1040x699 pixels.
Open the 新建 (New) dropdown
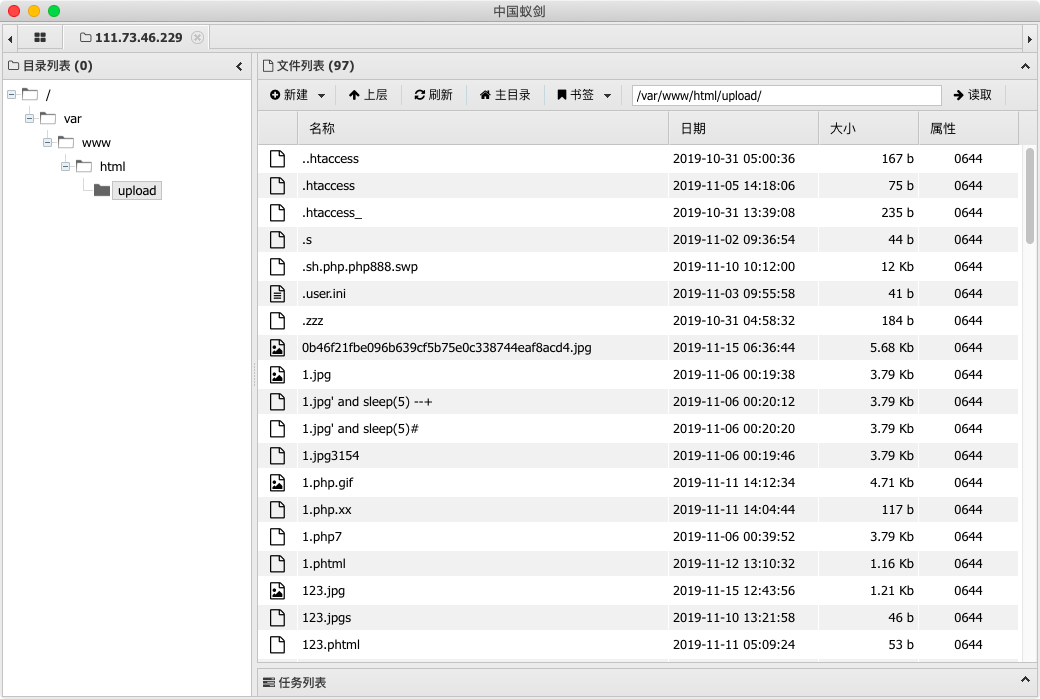click(x=297, y=95)
